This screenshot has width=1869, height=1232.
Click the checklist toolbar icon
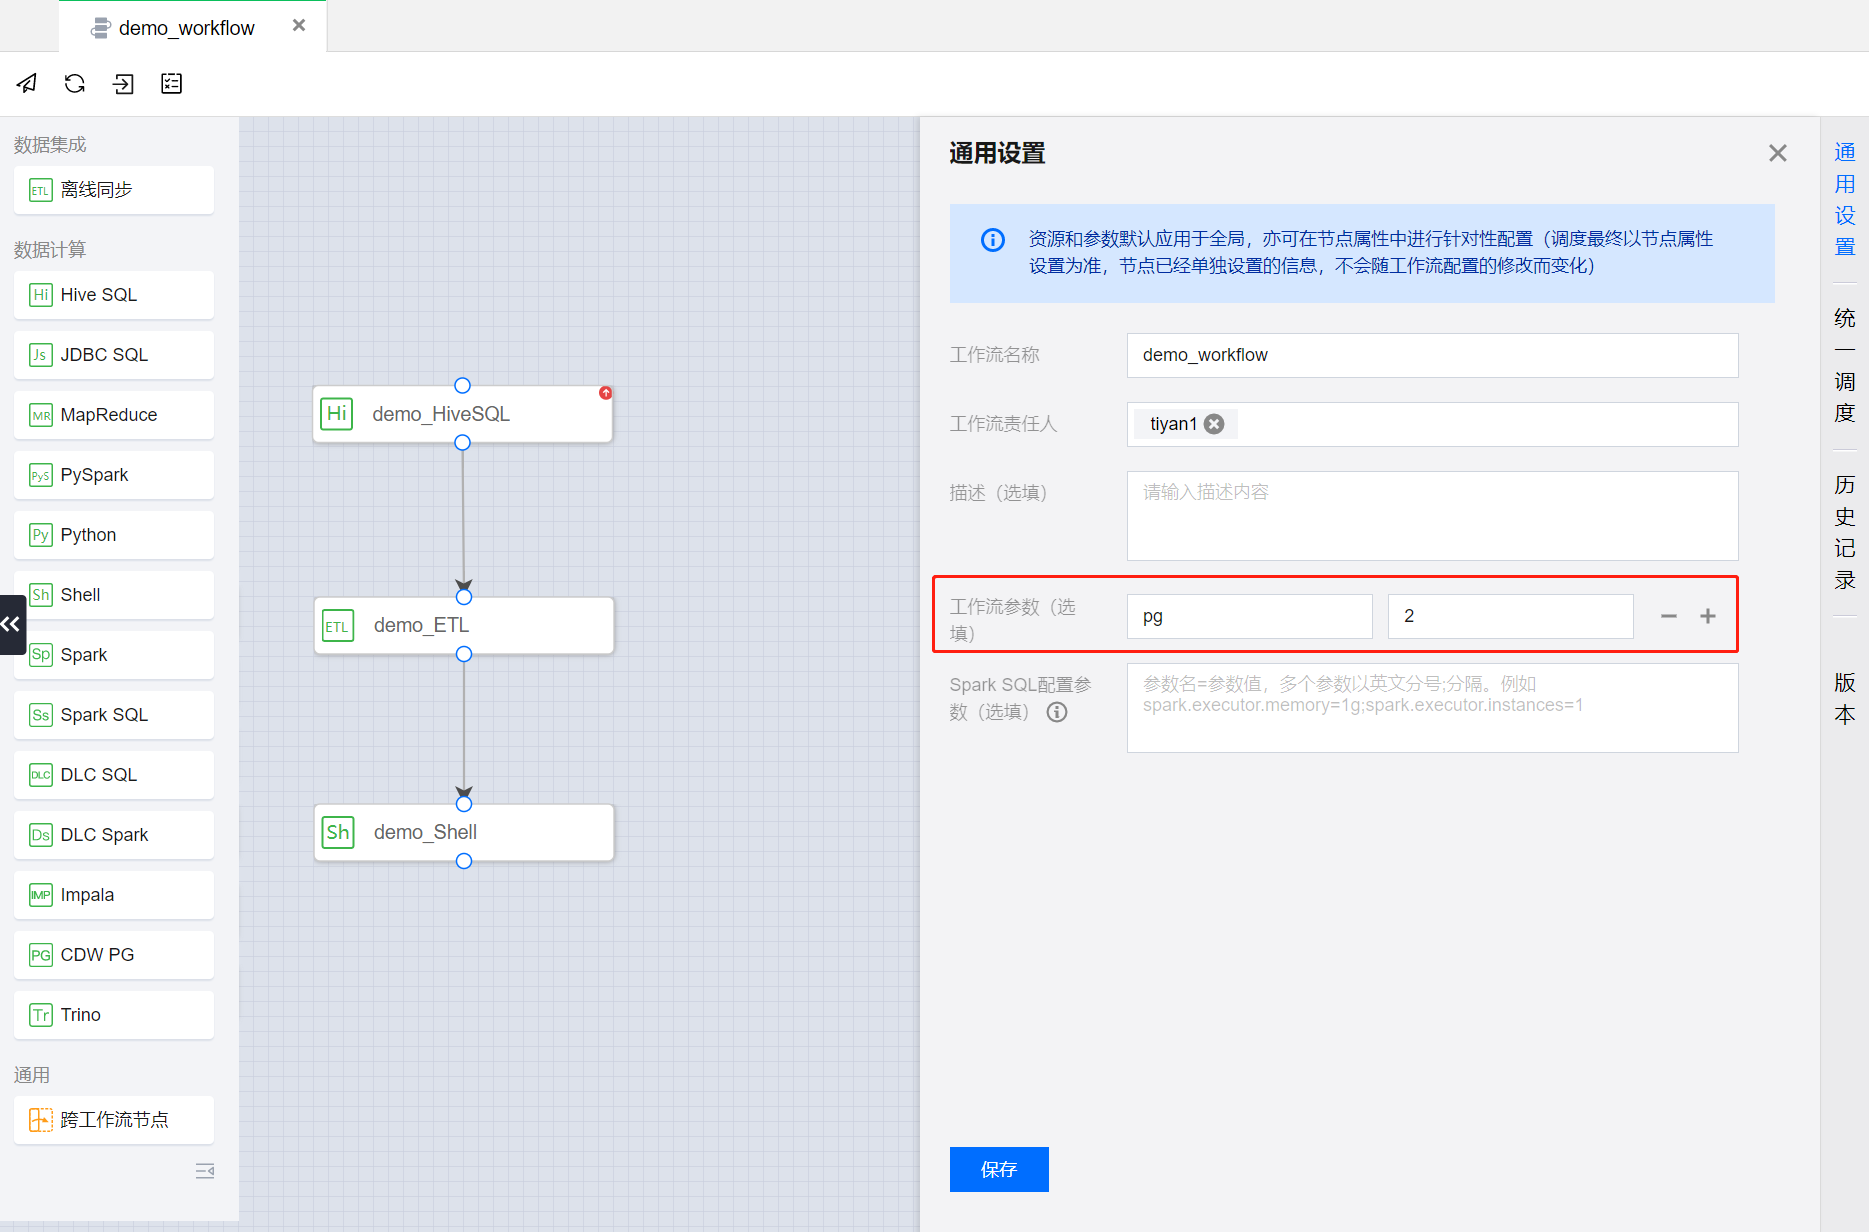[x=172, y=83]
